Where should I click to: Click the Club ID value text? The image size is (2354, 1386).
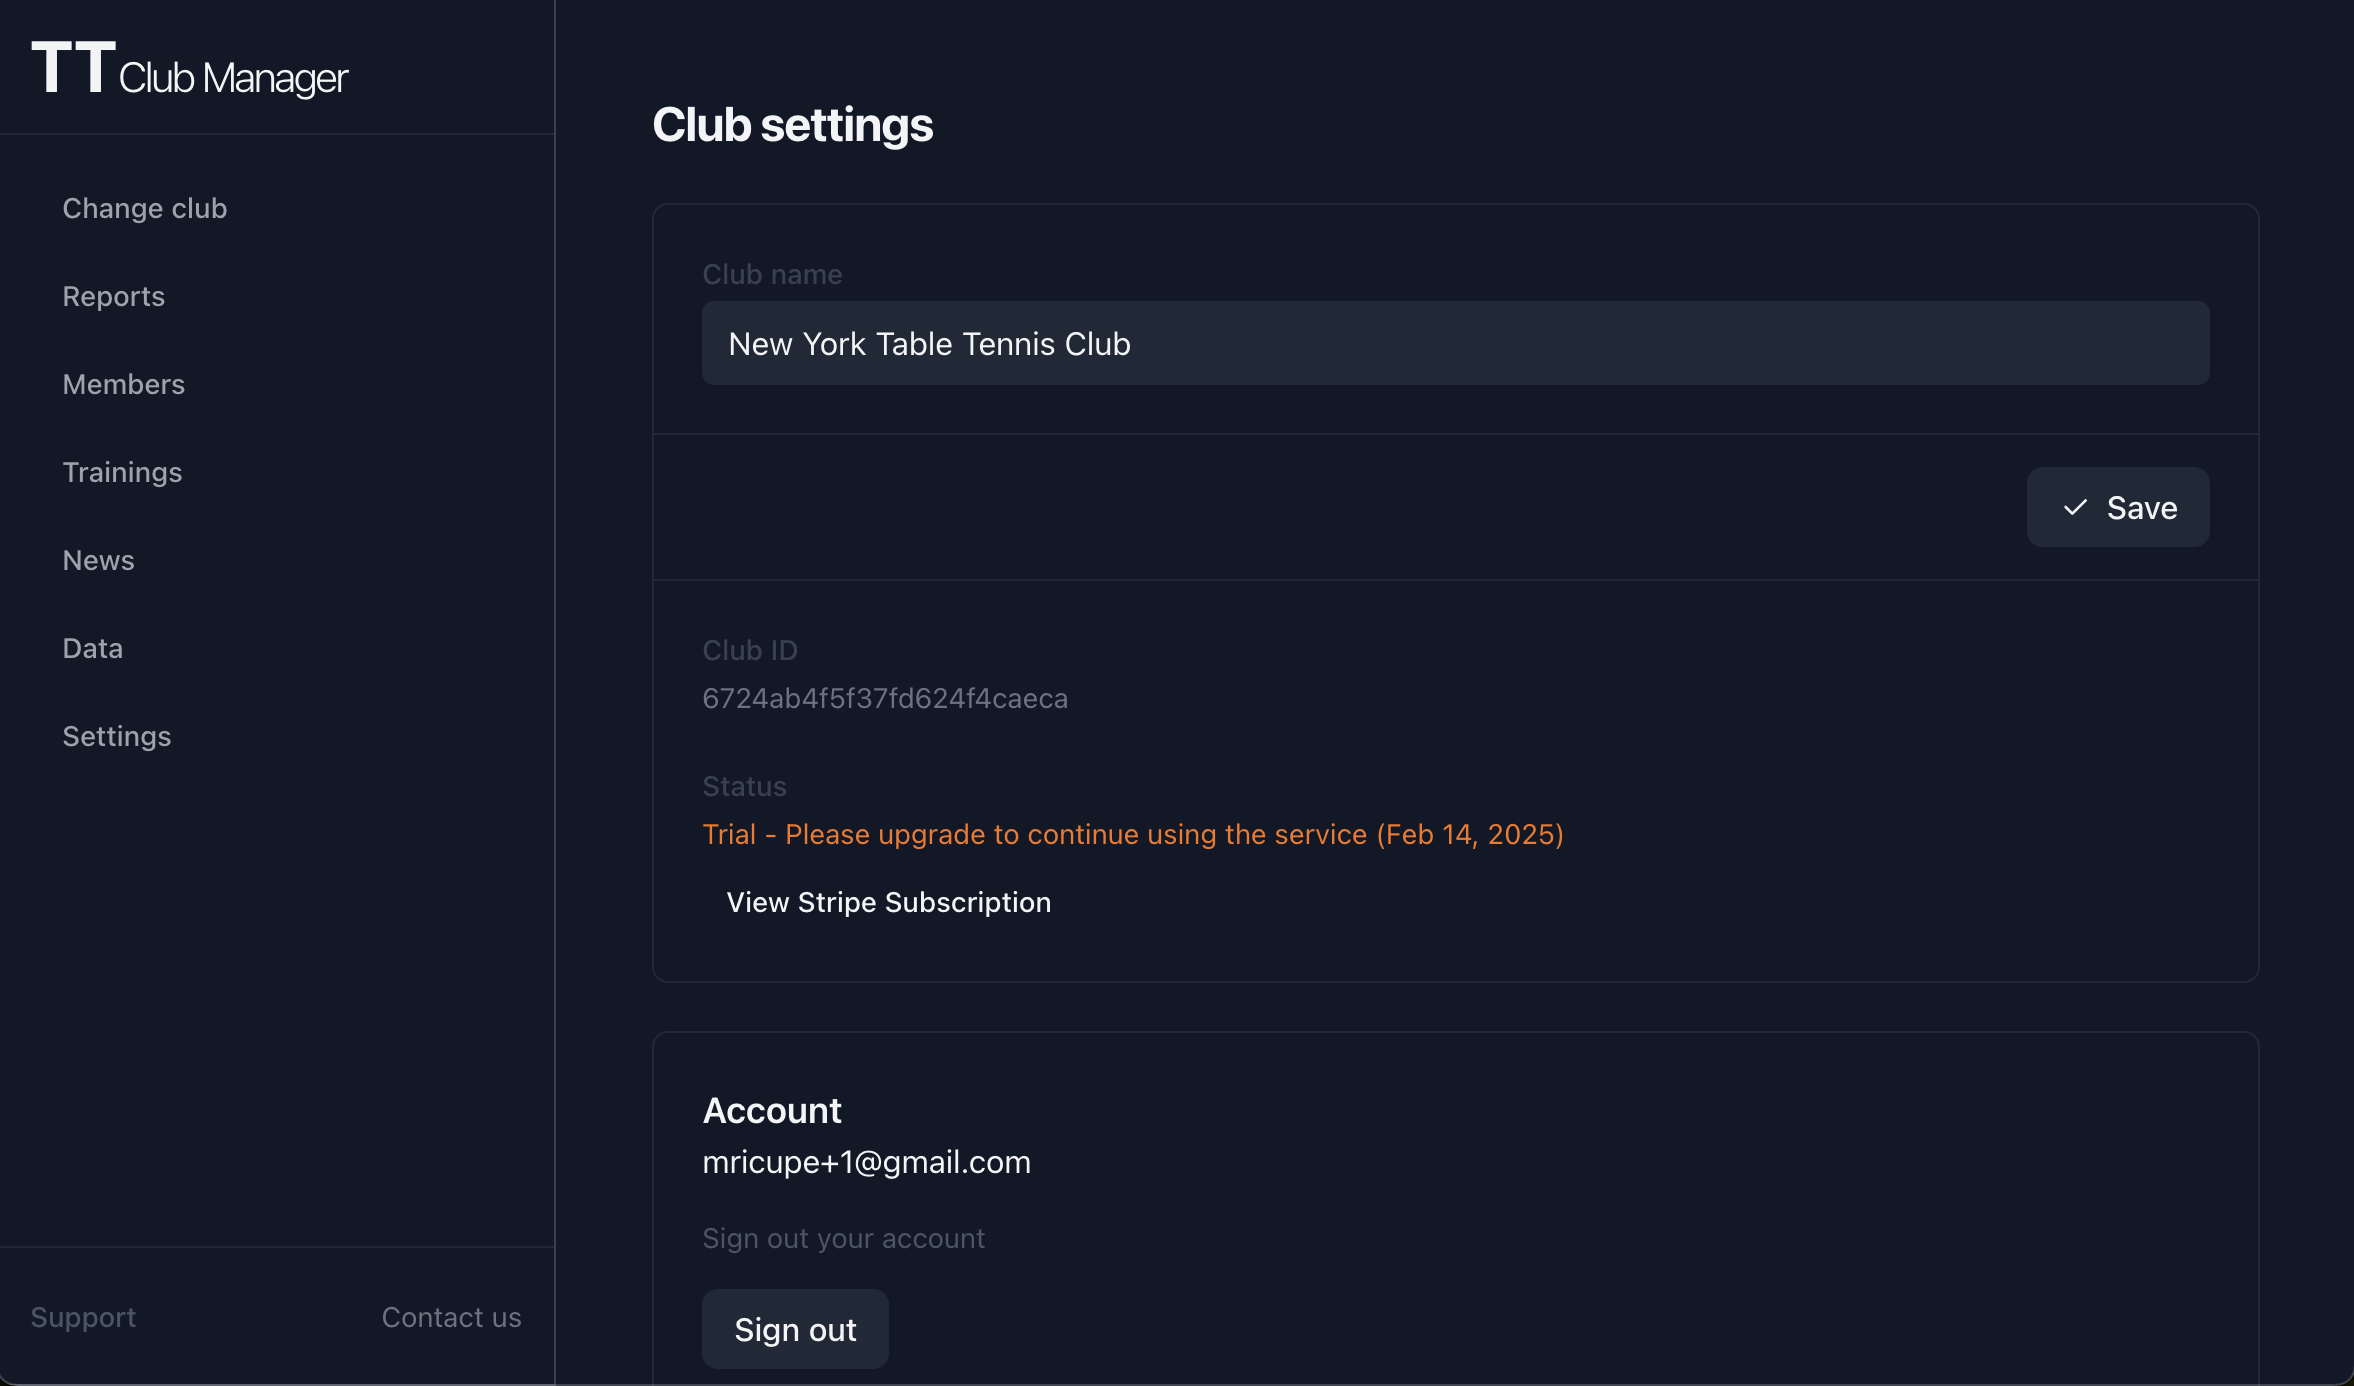(885, 698)
